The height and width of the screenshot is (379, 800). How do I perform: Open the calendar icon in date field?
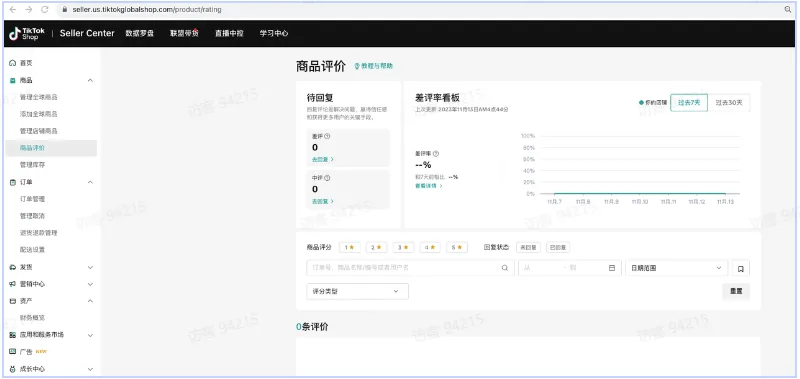[612, 268]
